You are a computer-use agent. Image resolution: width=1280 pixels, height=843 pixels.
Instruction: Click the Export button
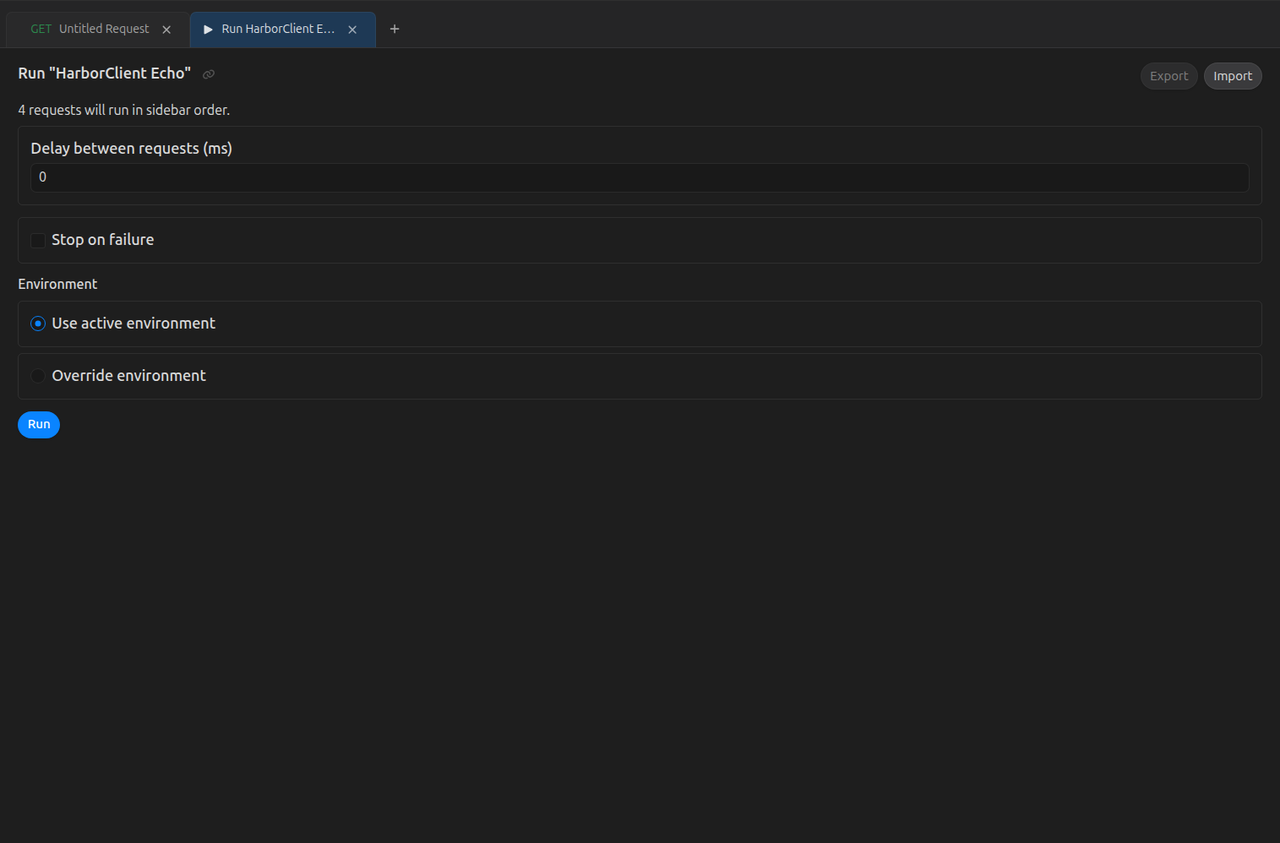pos(1169,76)
